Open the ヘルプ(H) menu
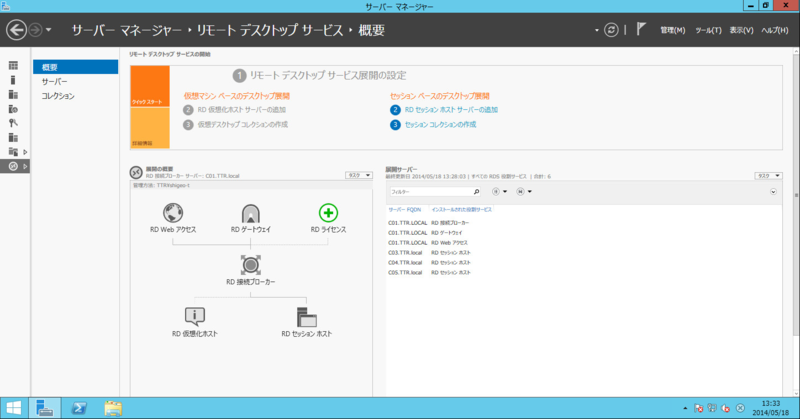Screen dimensions: 800x419 [x=774, y=31]
